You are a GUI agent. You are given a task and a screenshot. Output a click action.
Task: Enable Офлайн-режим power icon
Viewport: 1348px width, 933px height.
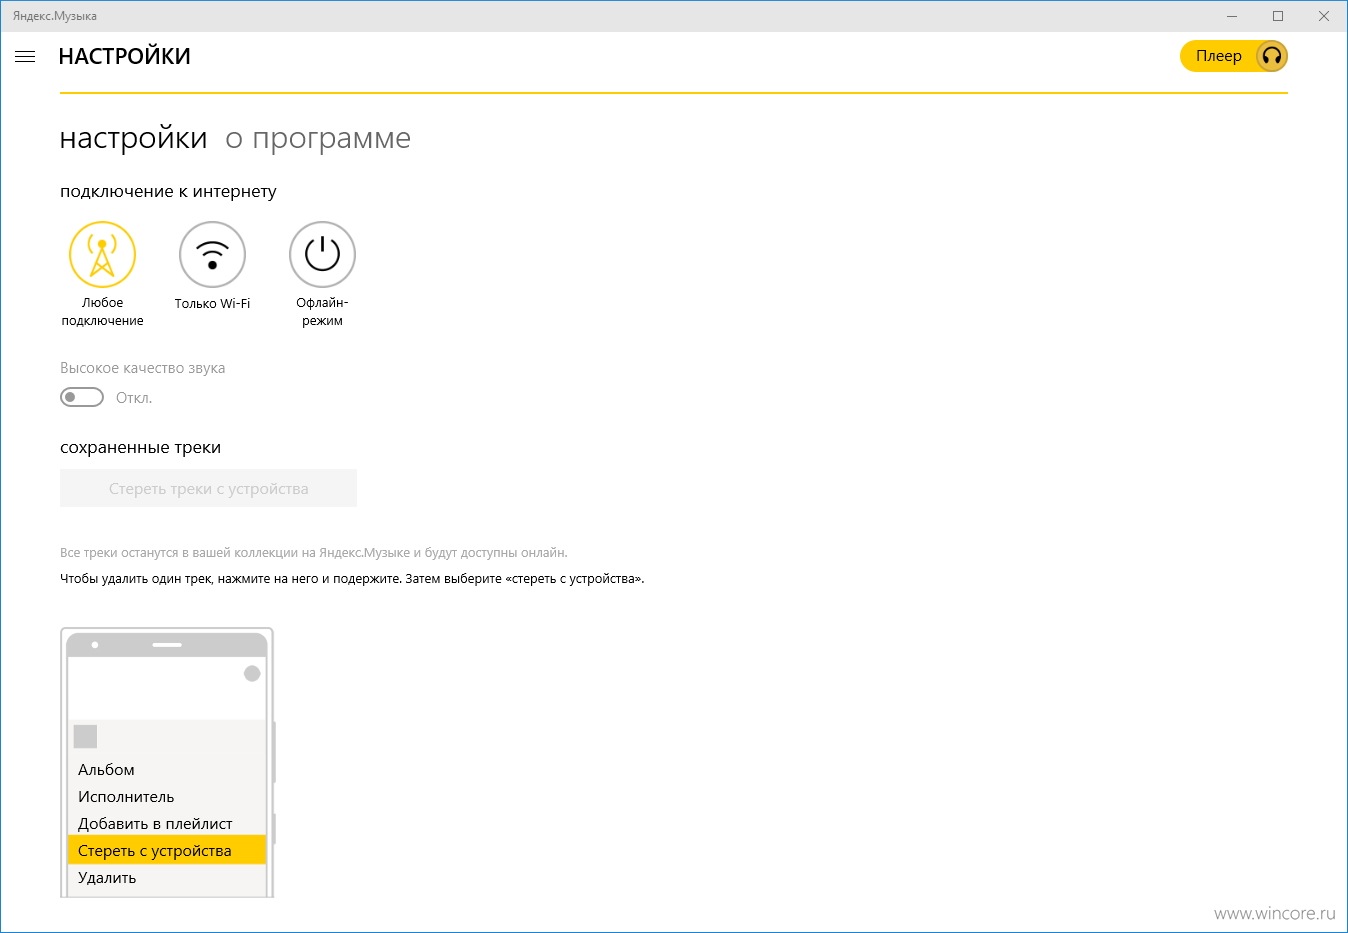322,254
